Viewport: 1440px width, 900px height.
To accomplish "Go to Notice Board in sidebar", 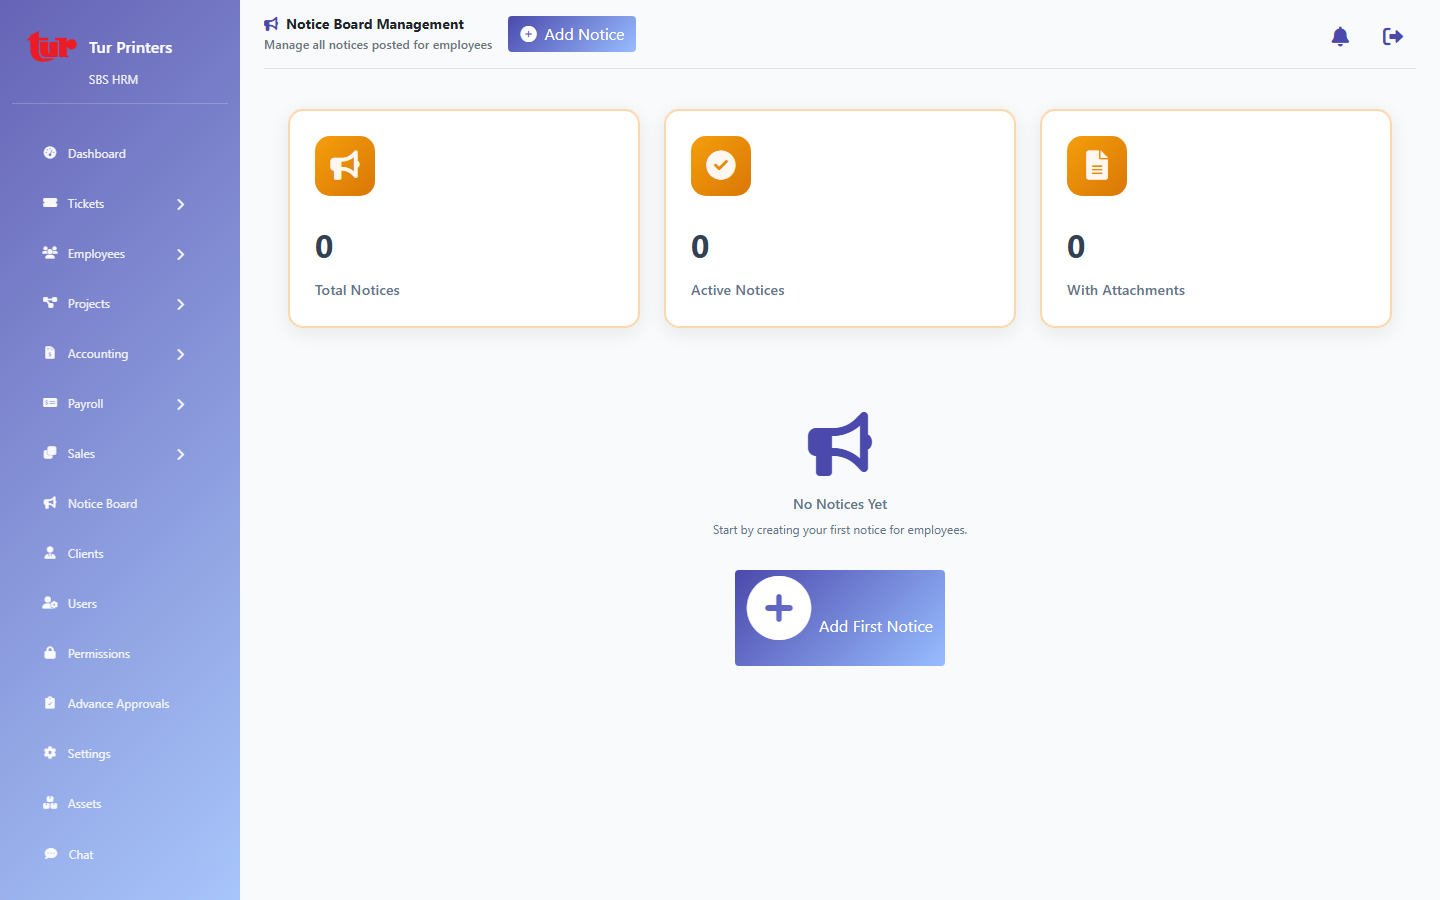I will click(102, 504).
